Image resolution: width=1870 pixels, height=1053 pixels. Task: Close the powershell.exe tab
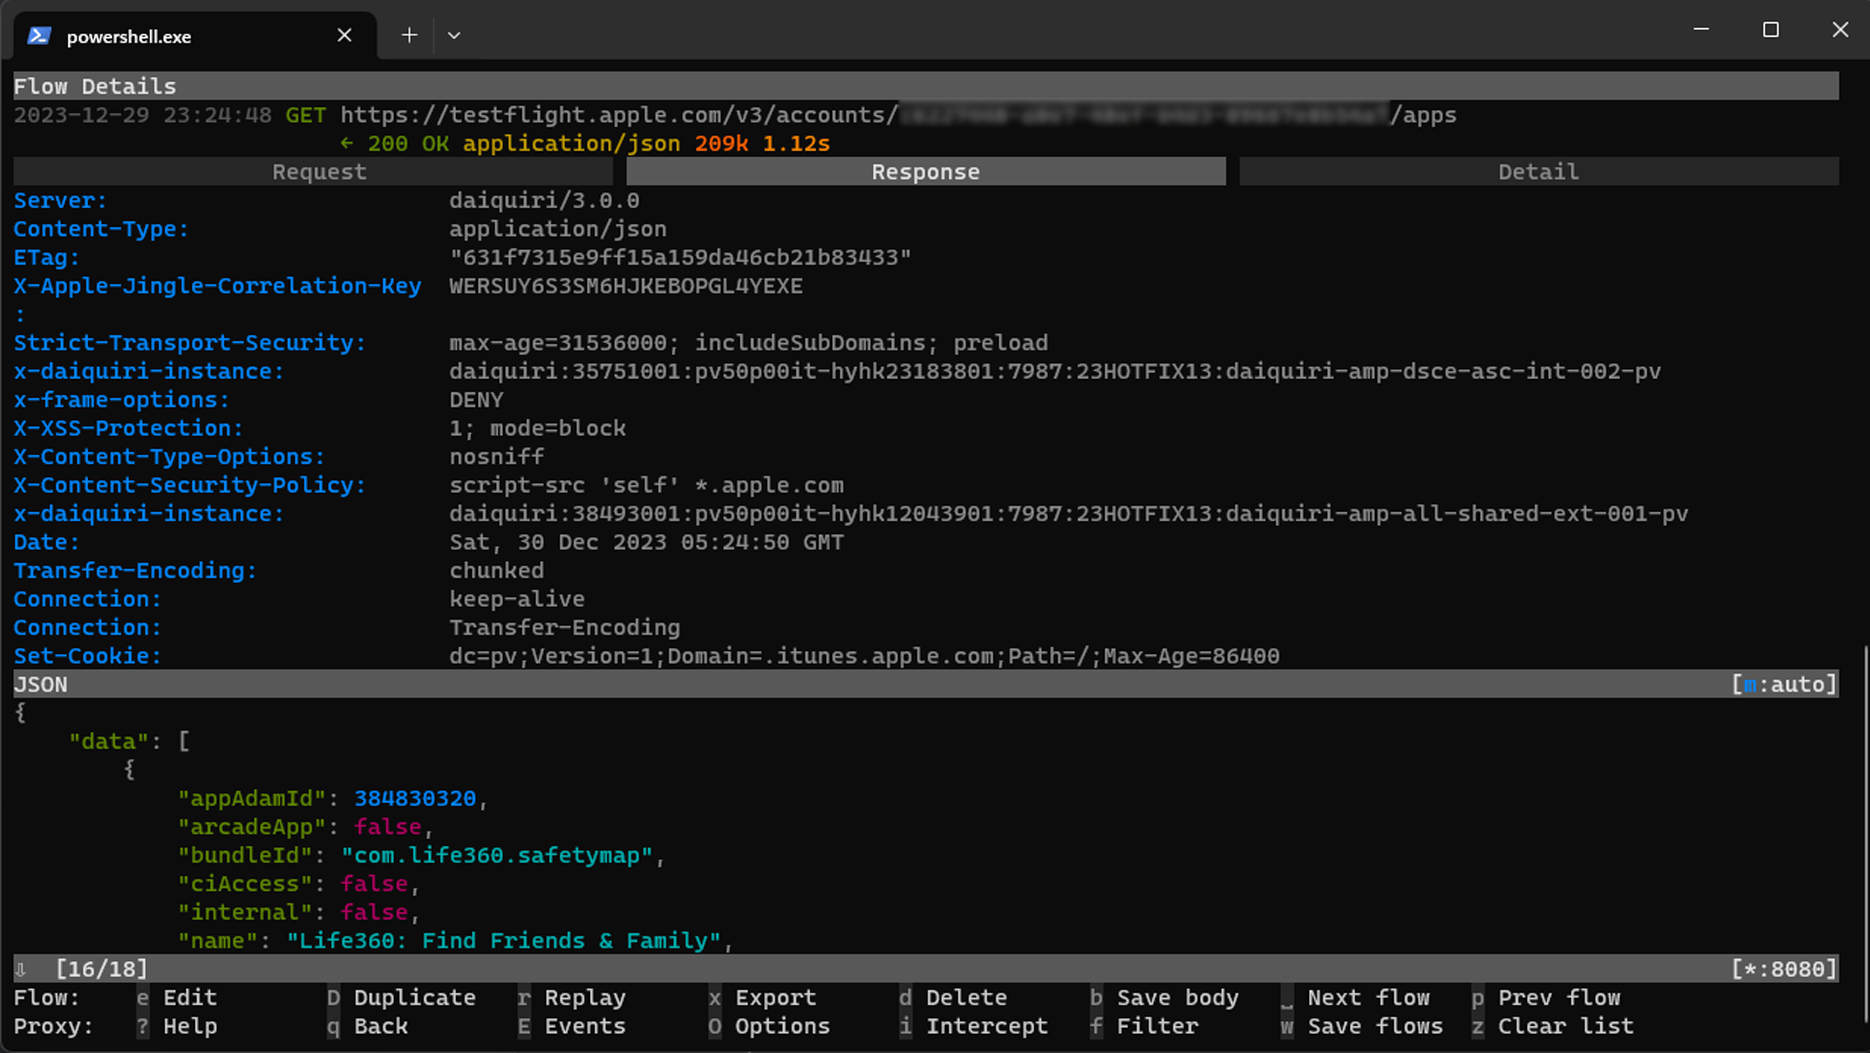(x=344, y=36)
